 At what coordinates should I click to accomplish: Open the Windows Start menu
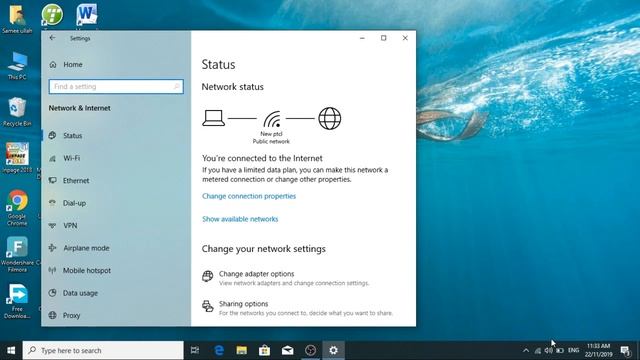point(11,350)
